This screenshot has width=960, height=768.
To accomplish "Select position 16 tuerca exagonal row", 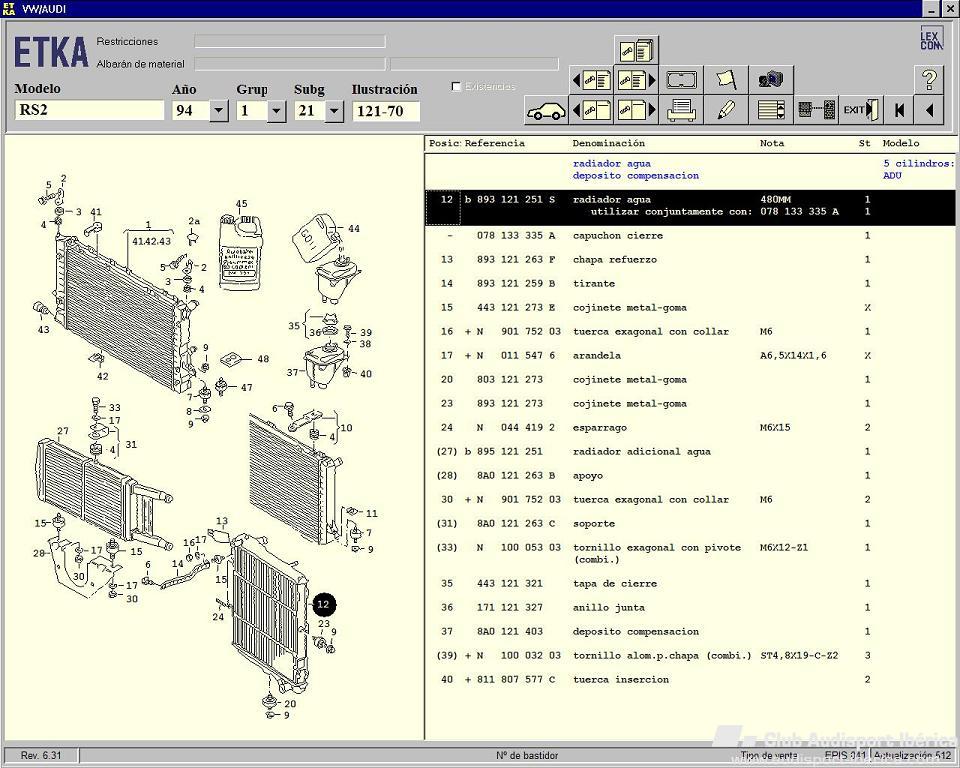I will point(690,331).
